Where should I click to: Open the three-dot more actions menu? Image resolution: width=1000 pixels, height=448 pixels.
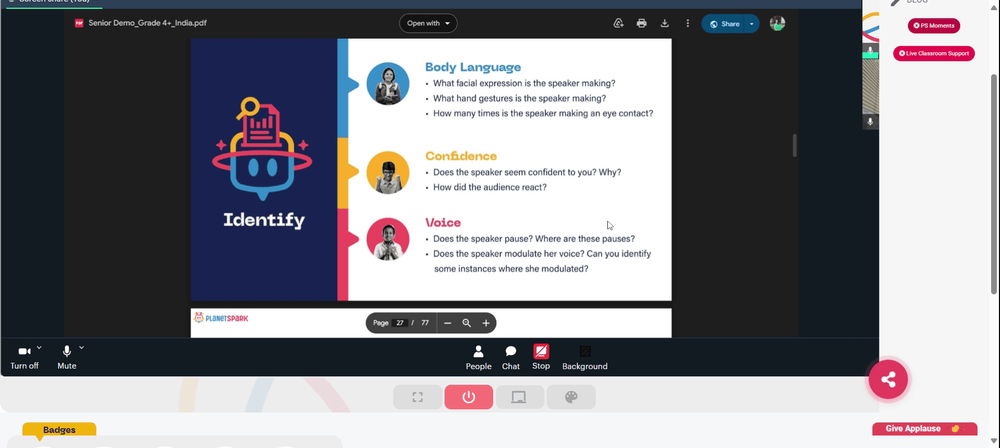pyautogui.click(x=688, y=24)
